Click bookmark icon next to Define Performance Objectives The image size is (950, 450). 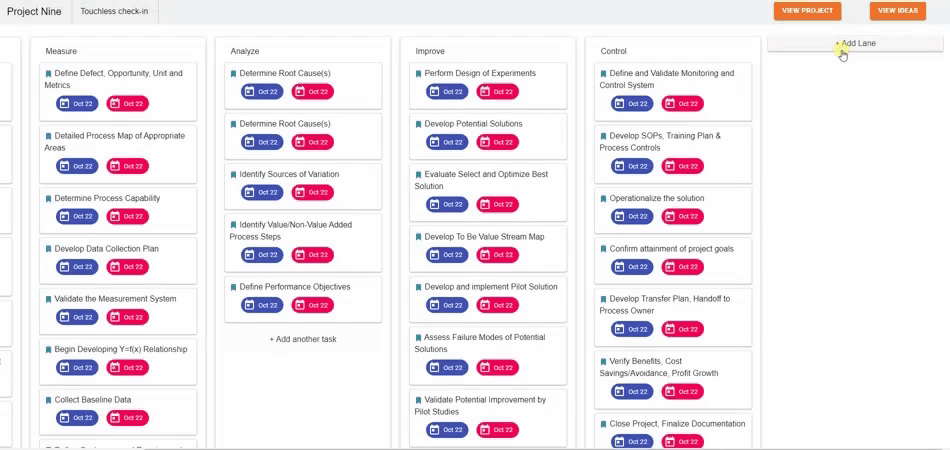(234, 287)
